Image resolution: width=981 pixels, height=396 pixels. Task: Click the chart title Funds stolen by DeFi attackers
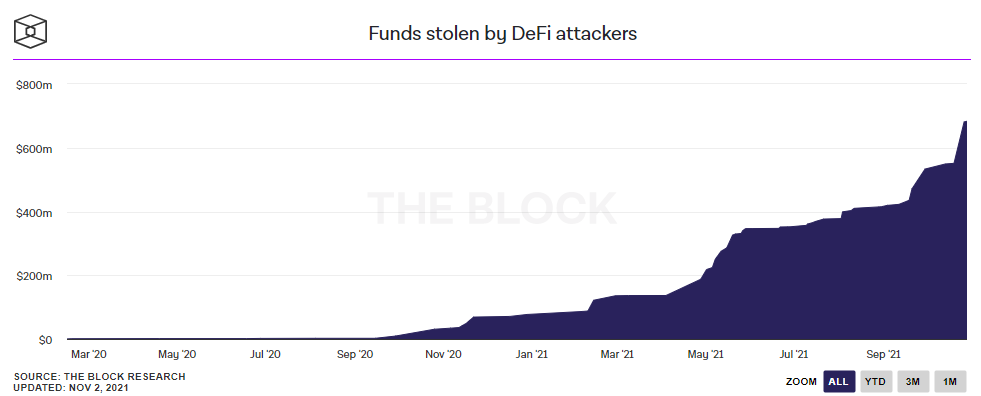(502, 33)
